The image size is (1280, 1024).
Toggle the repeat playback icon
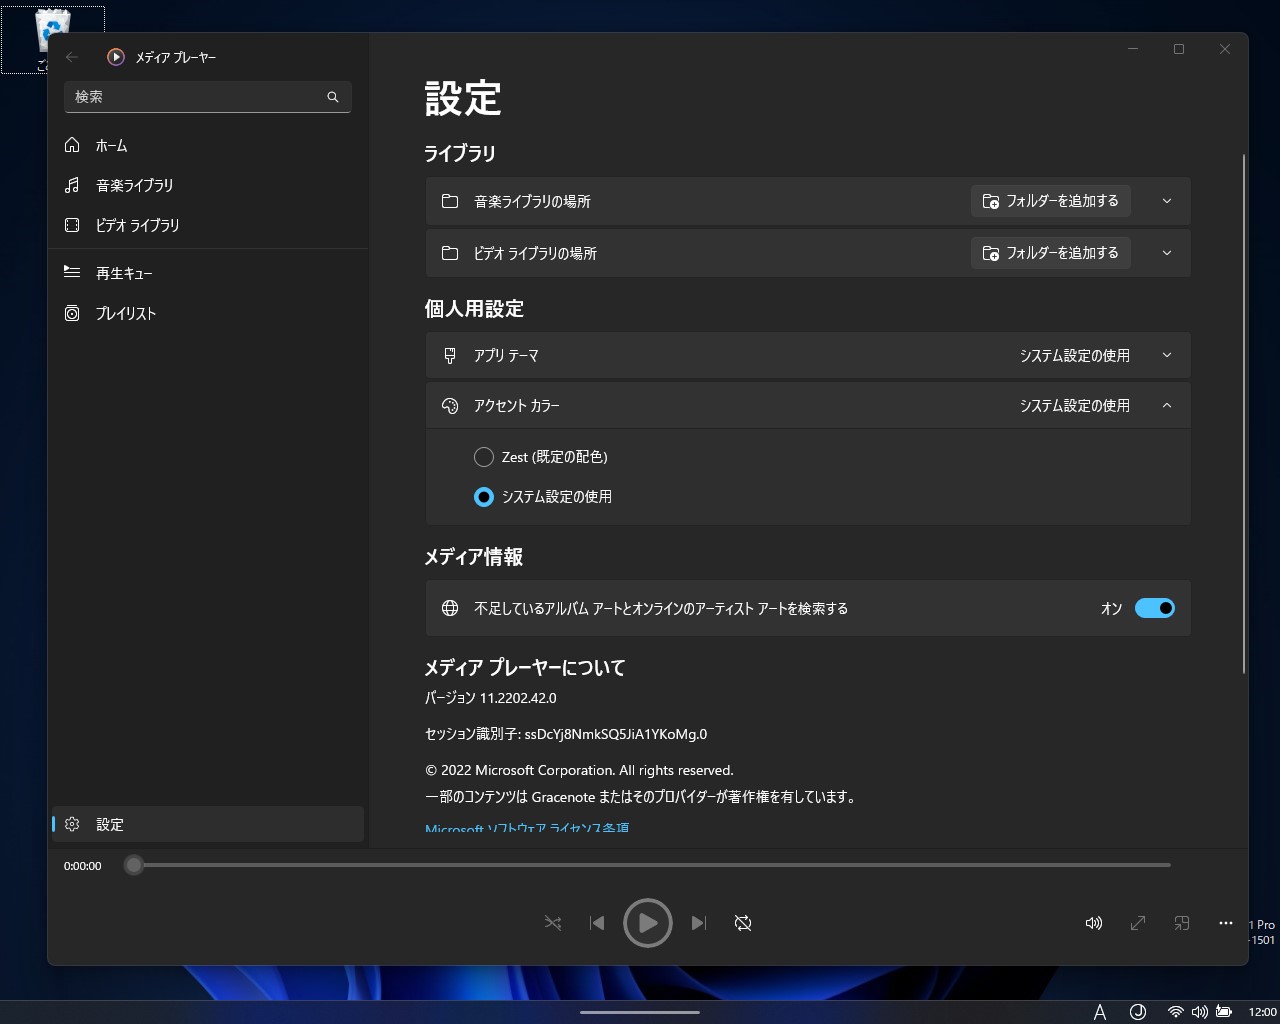point(742,923)
